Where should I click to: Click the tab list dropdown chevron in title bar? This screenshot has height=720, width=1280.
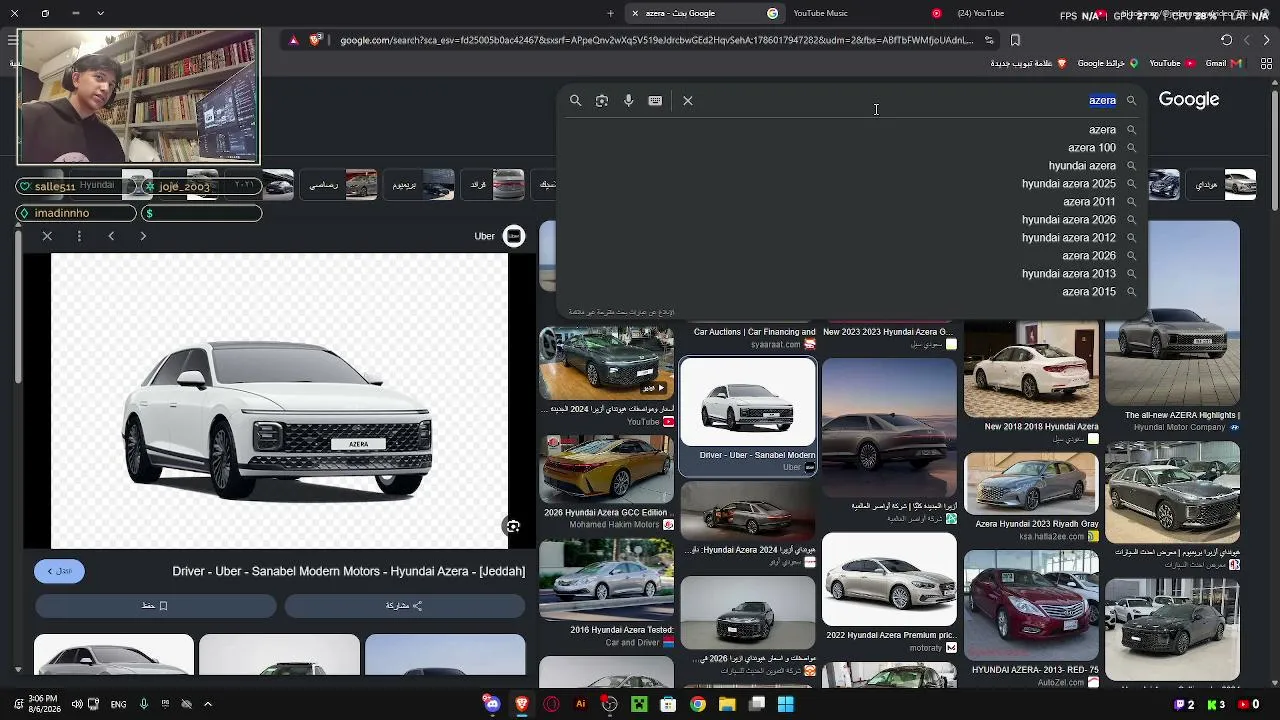[100, 13]
